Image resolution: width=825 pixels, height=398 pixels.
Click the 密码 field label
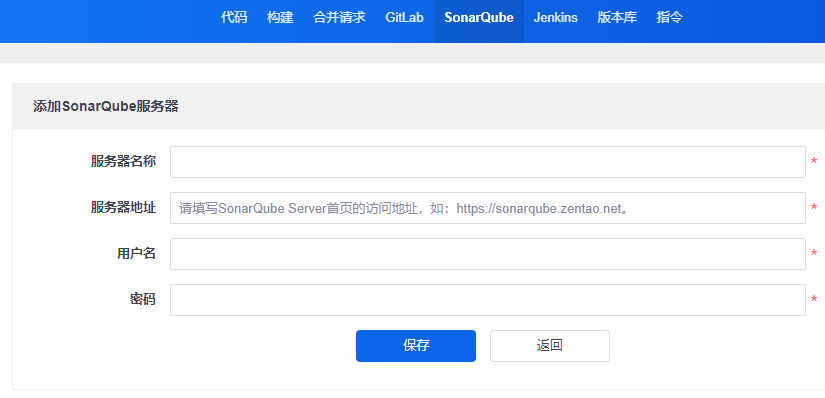click(143, 299)
